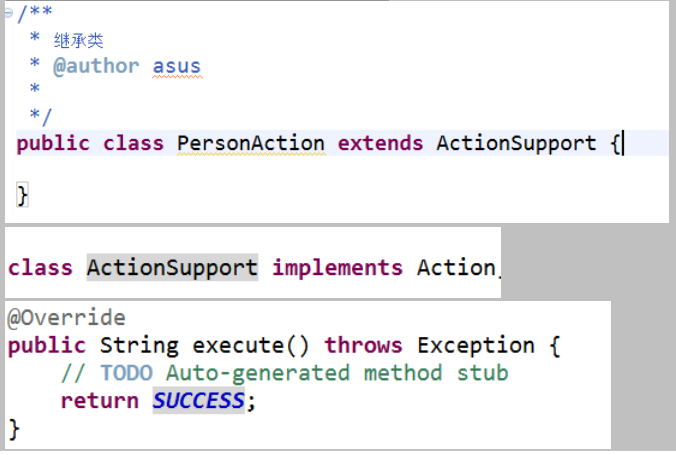676x455 pixels.
Task: Click the return keyword
Action: click(x=99, y=401)
